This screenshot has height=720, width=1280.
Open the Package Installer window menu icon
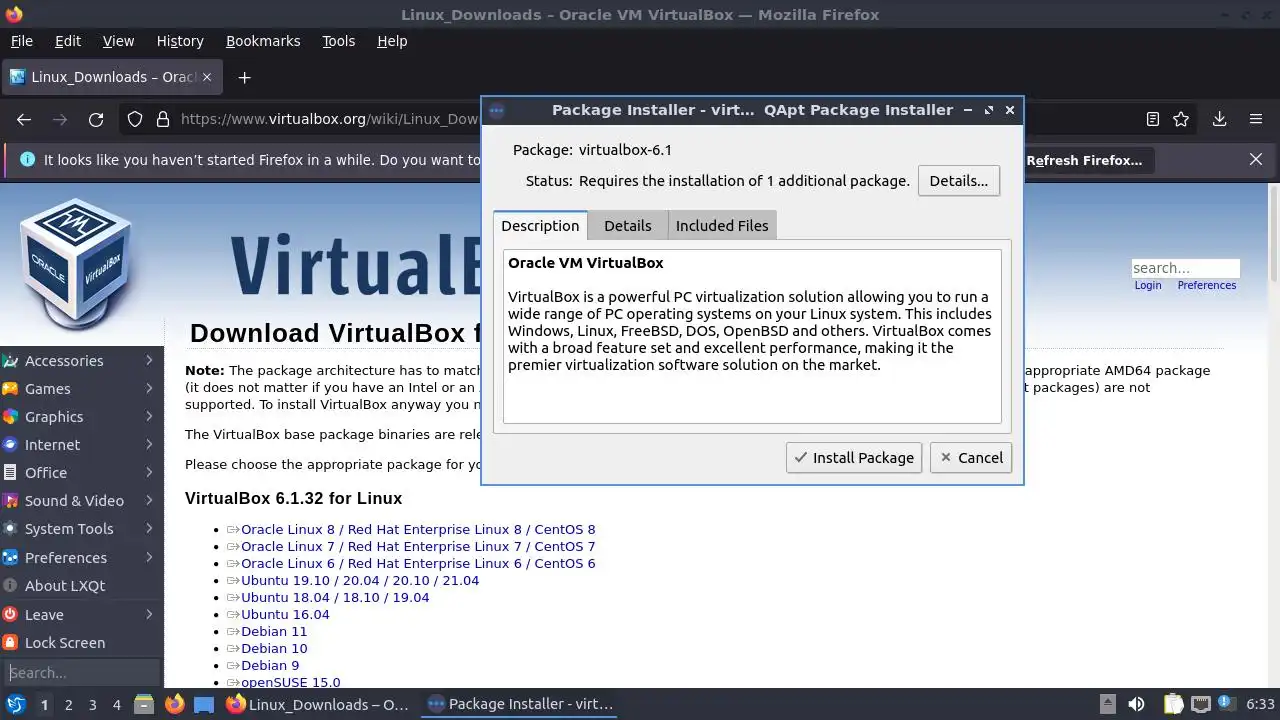coord(497,110)
